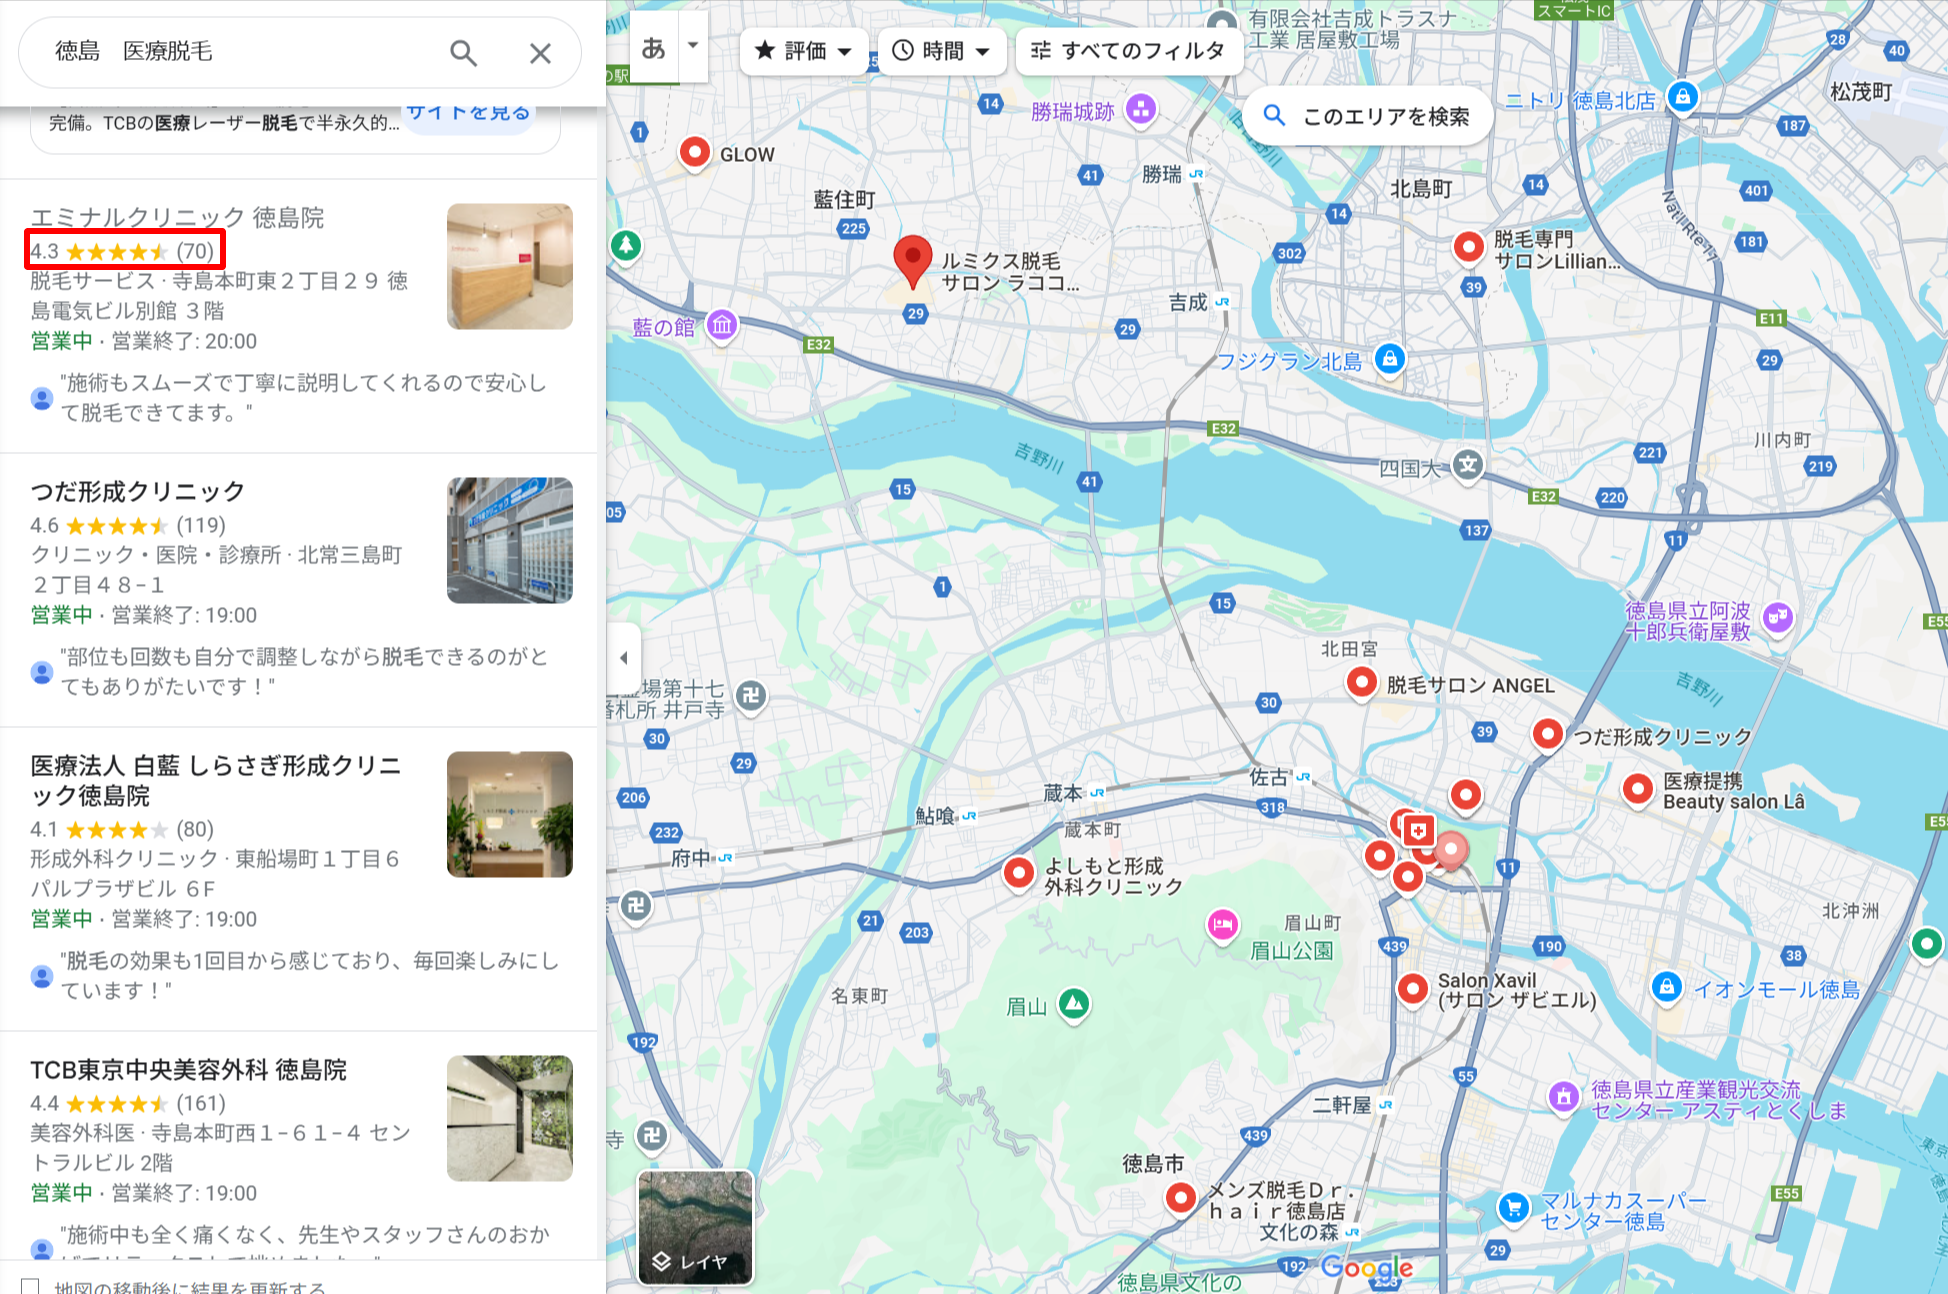This screenshot has height=1294, width=1948.
Task: Select 医療提携 Beauty salon Lâ marker
Action: (1638, 789)
